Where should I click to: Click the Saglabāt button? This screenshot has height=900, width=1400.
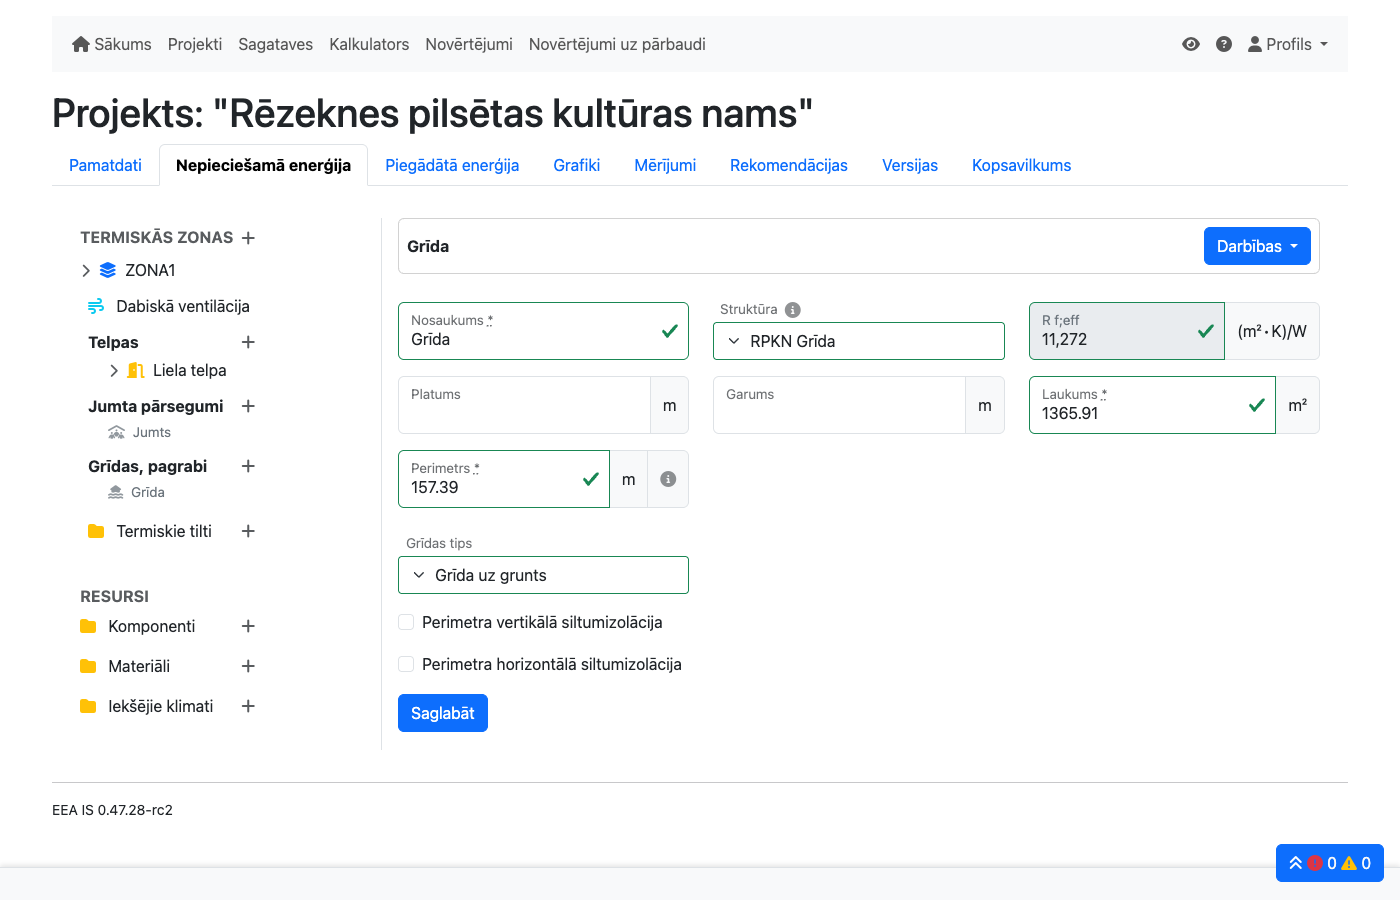(442, 713)
